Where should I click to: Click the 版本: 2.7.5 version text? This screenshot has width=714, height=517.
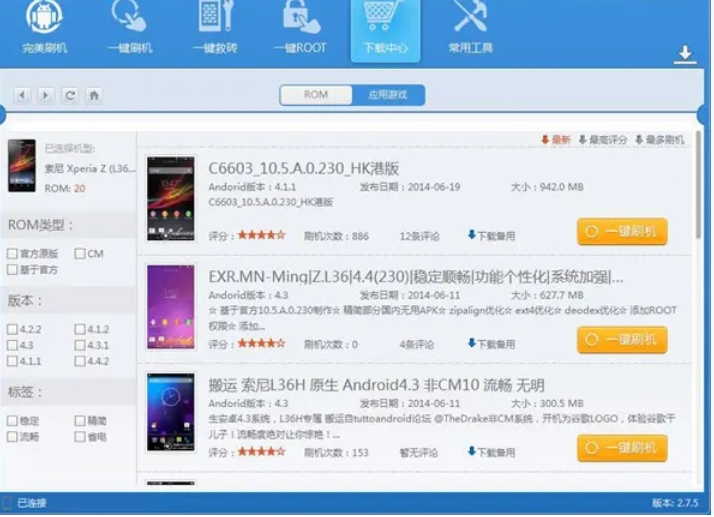tap(675, 503)
